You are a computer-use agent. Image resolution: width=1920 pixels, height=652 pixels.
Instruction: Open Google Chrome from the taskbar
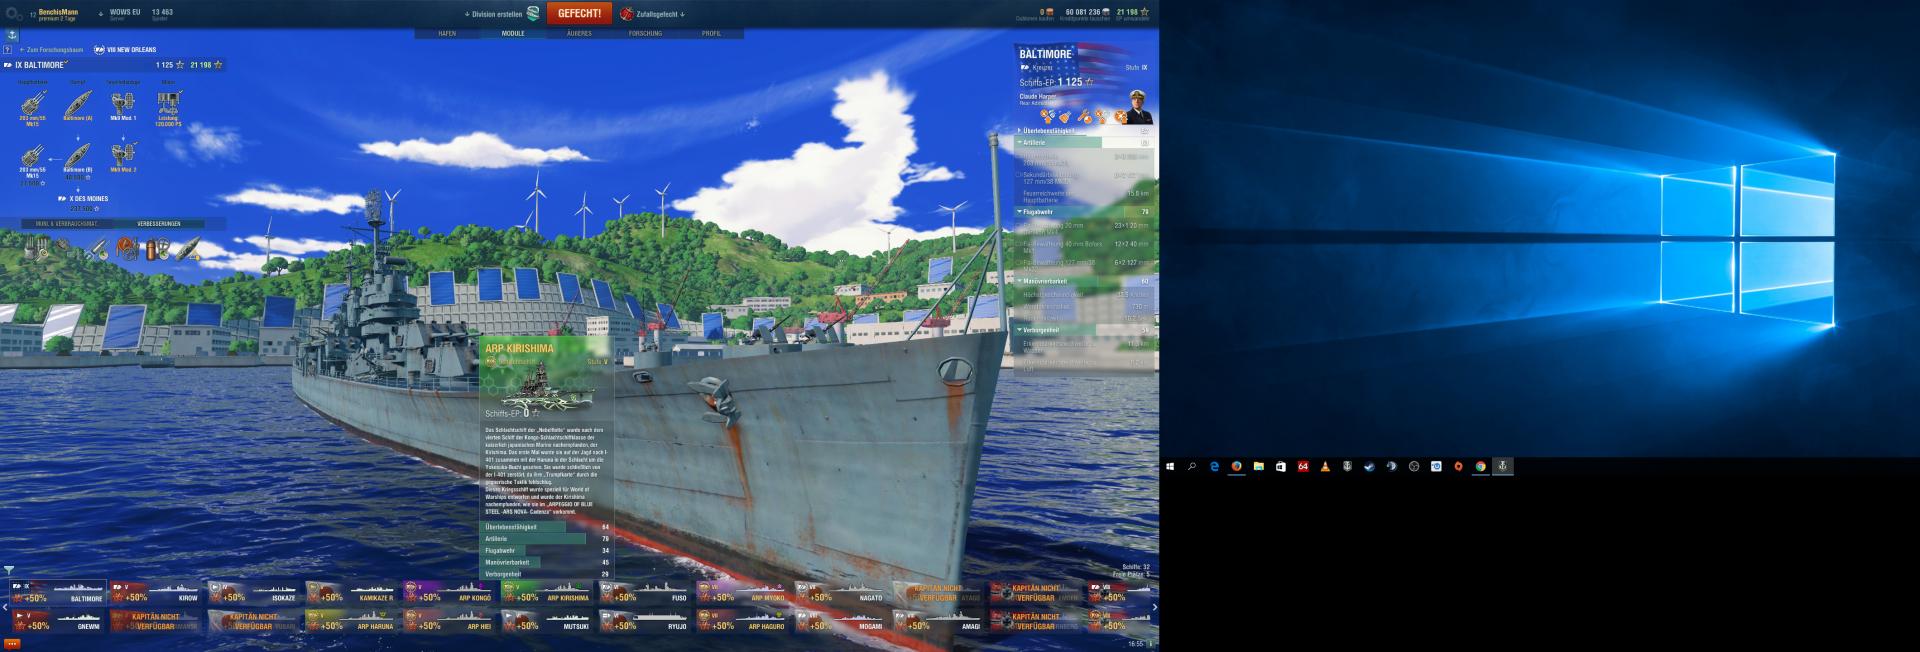coord(1480,466)
